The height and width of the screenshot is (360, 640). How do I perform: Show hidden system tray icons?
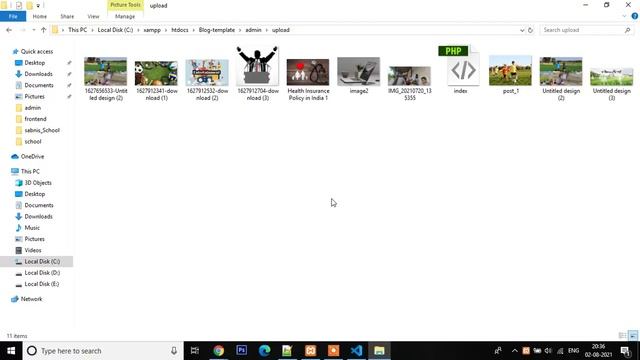(514, 351)
